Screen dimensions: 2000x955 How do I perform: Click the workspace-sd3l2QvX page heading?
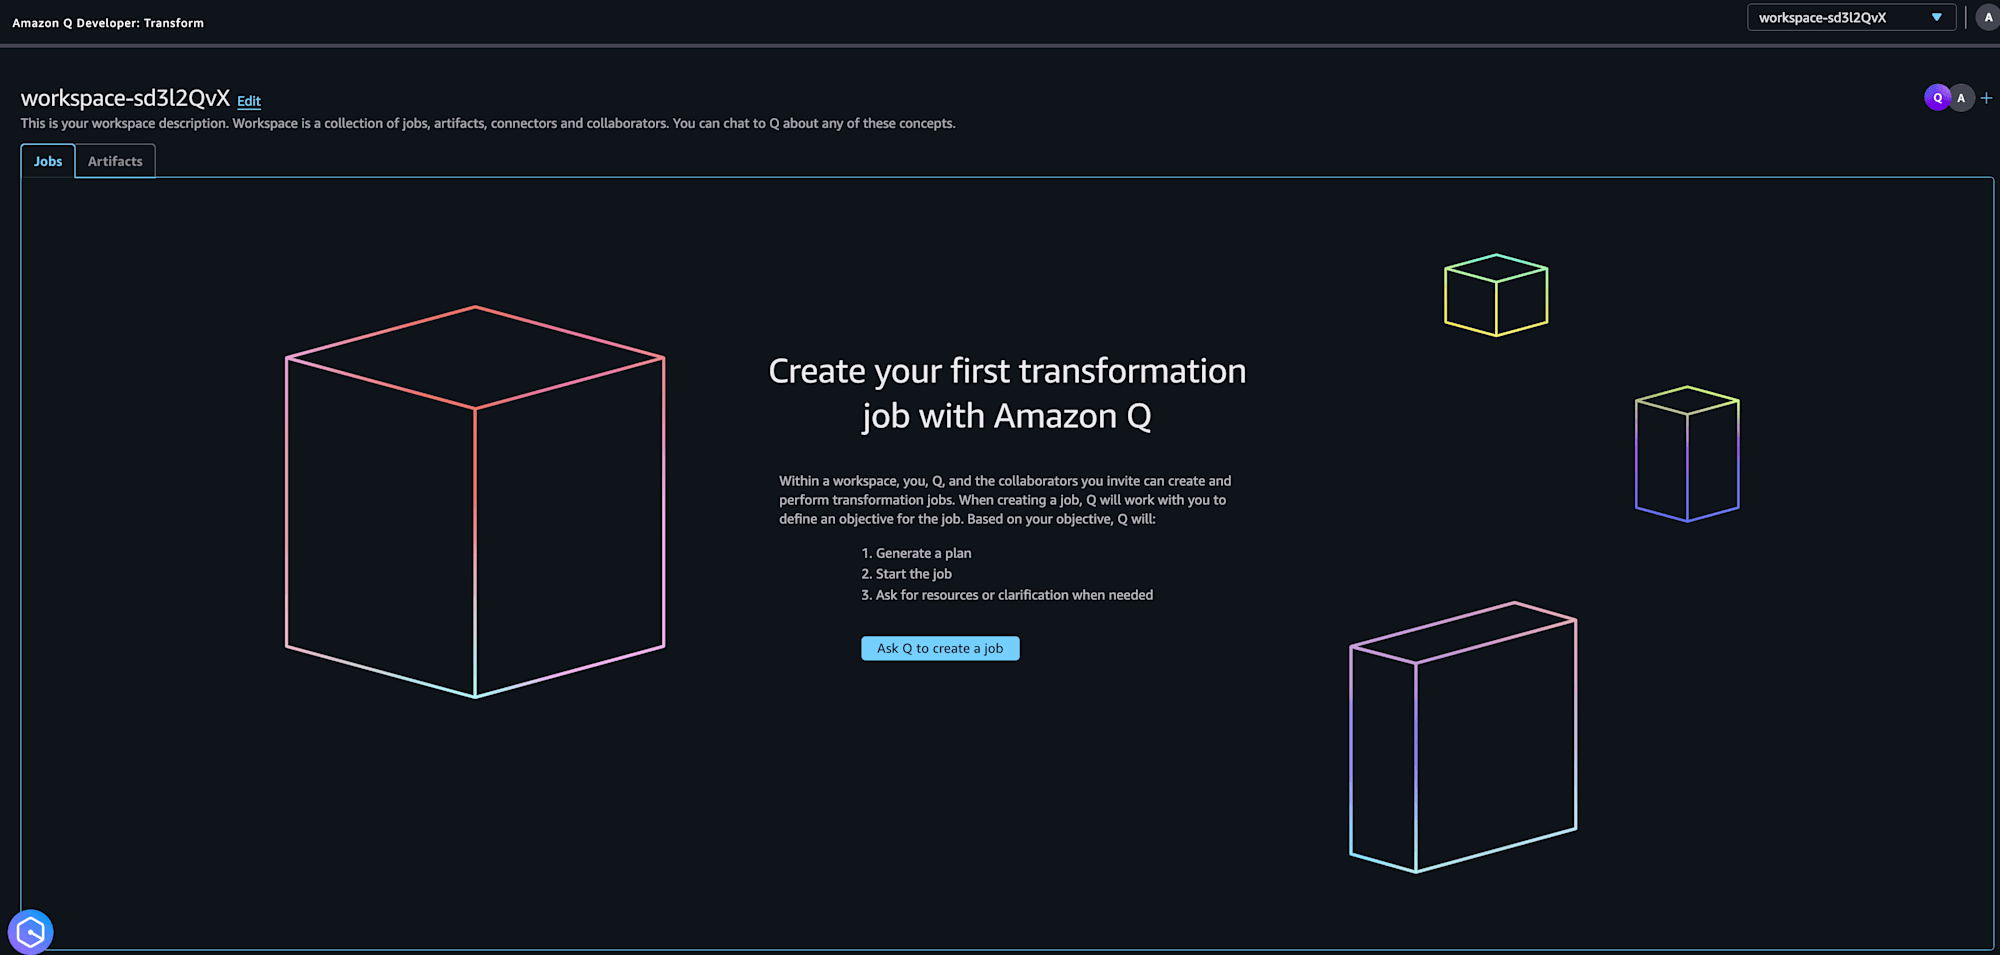[x=125, y=98]
